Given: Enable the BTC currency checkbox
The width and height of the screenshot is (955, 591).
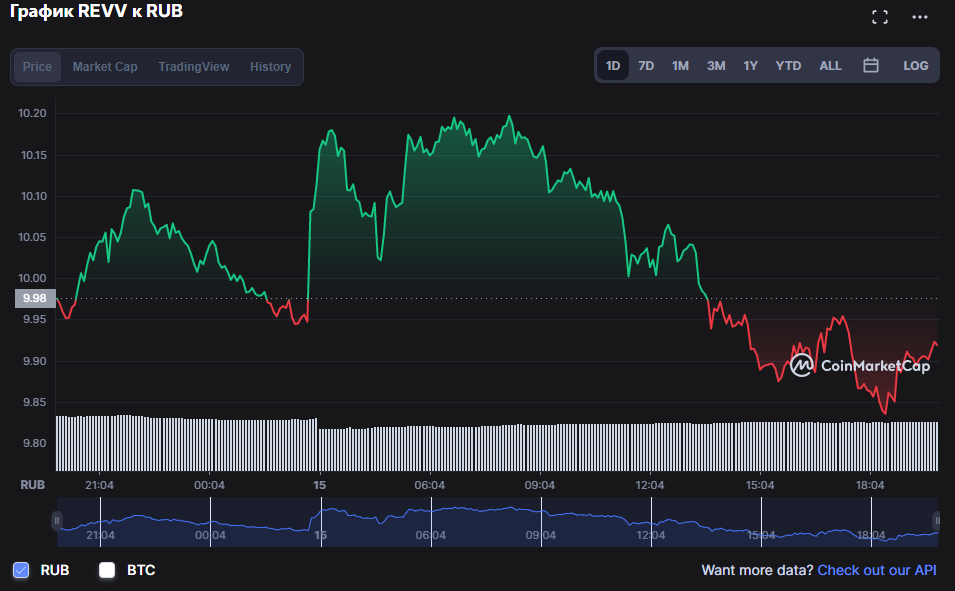Looking at the screenshot, I should click(107, 570).
